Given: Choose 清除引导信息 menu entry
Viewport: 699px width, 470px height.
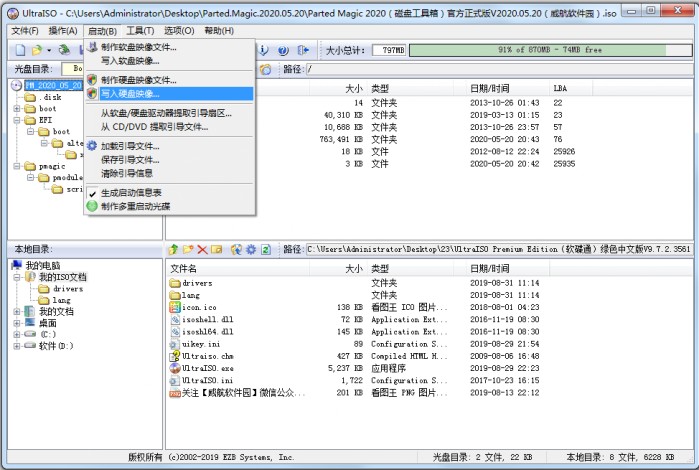Looking at the screenshot, I should 169,173.
